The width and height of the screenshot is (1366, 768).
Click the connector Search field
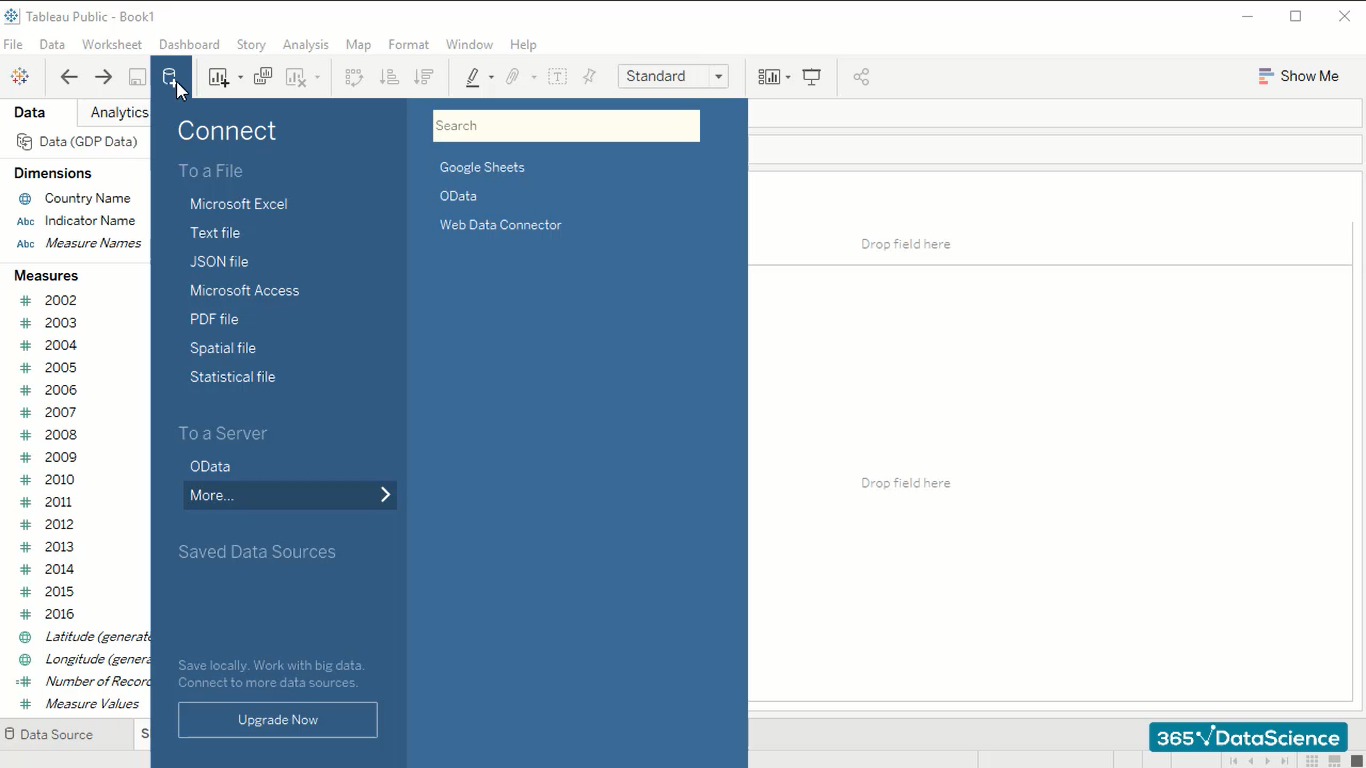coord(566,126)
